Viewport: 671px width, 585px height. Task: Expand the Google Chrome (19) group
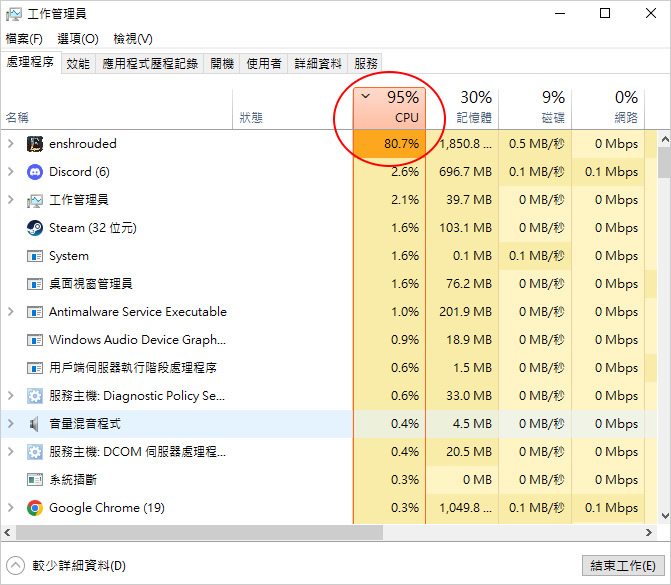click(x=11, y=508)
